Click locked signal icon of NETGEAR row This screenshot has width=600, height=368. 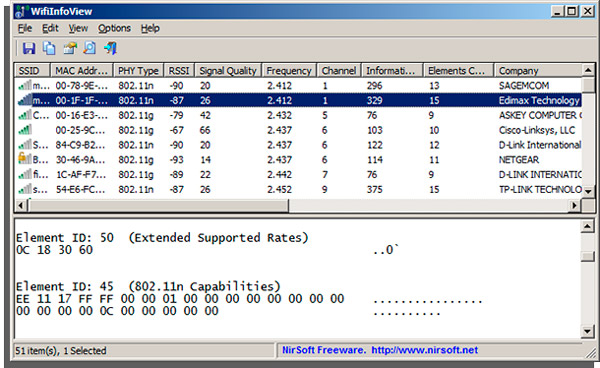(25, 159)
